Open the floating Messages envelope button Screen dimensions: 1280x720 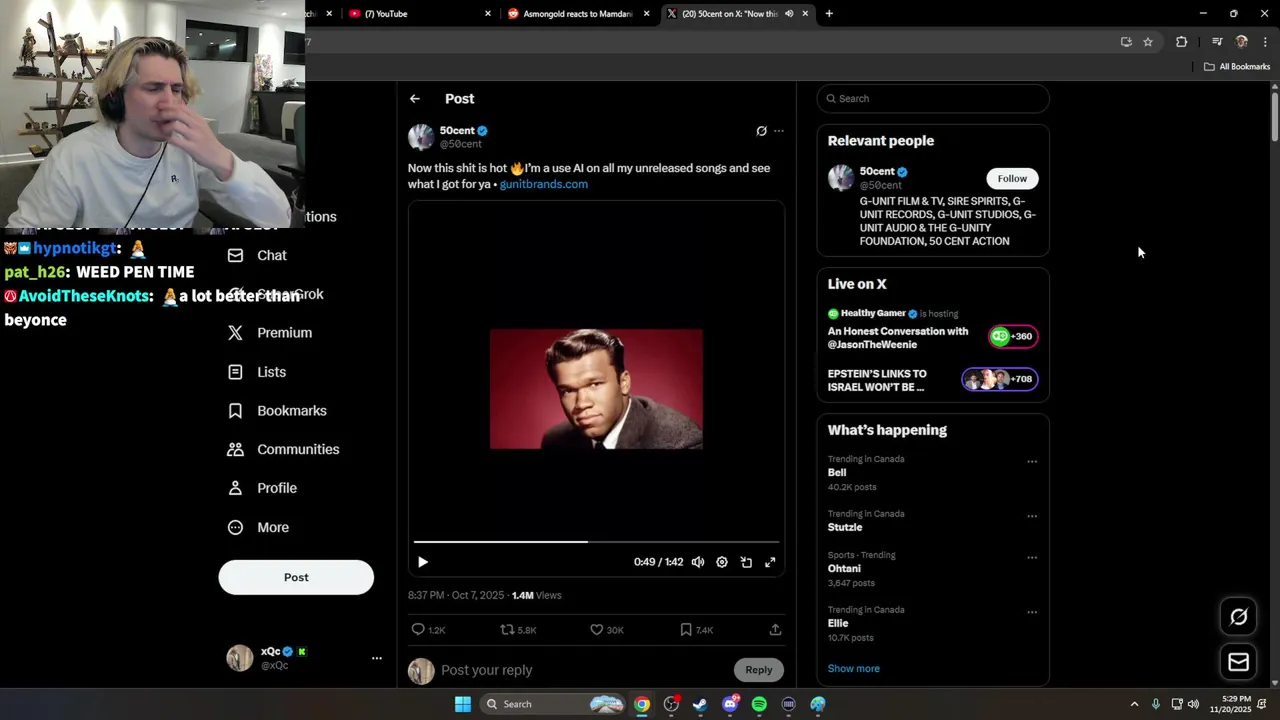click(1238, 662)
